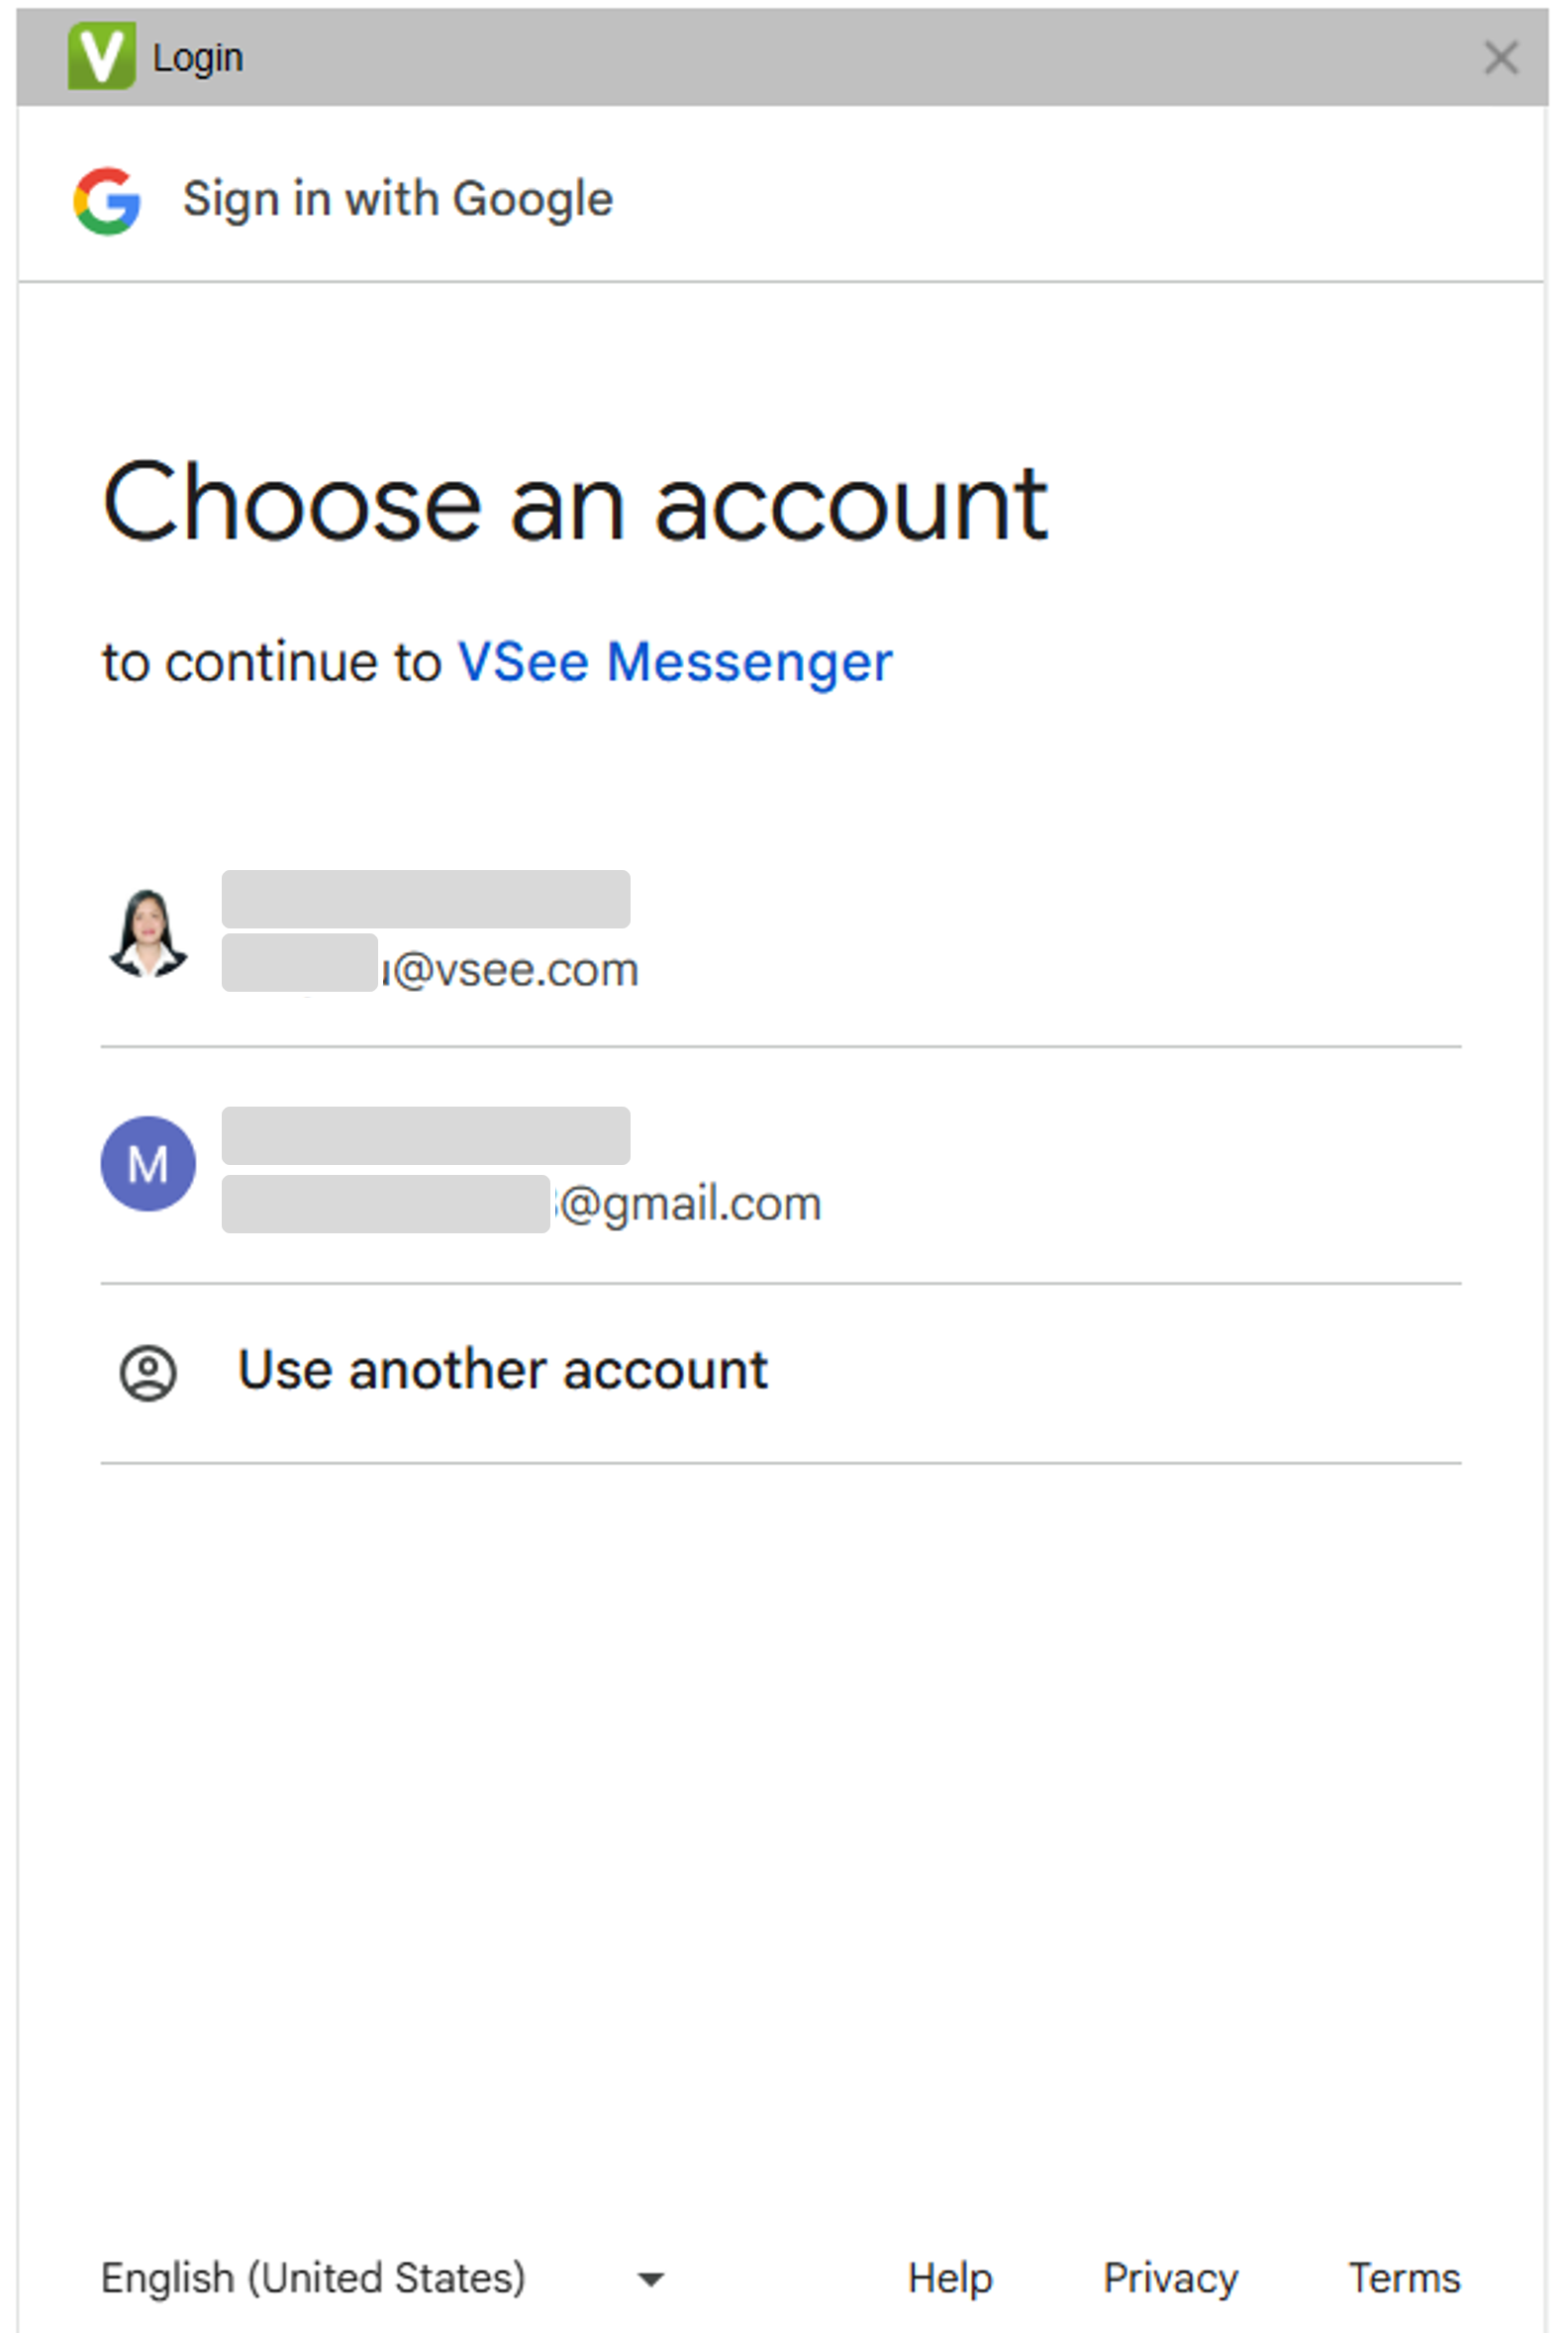
Task: Click the redacted name of the gmail.com account
Action: (425, 1135)
